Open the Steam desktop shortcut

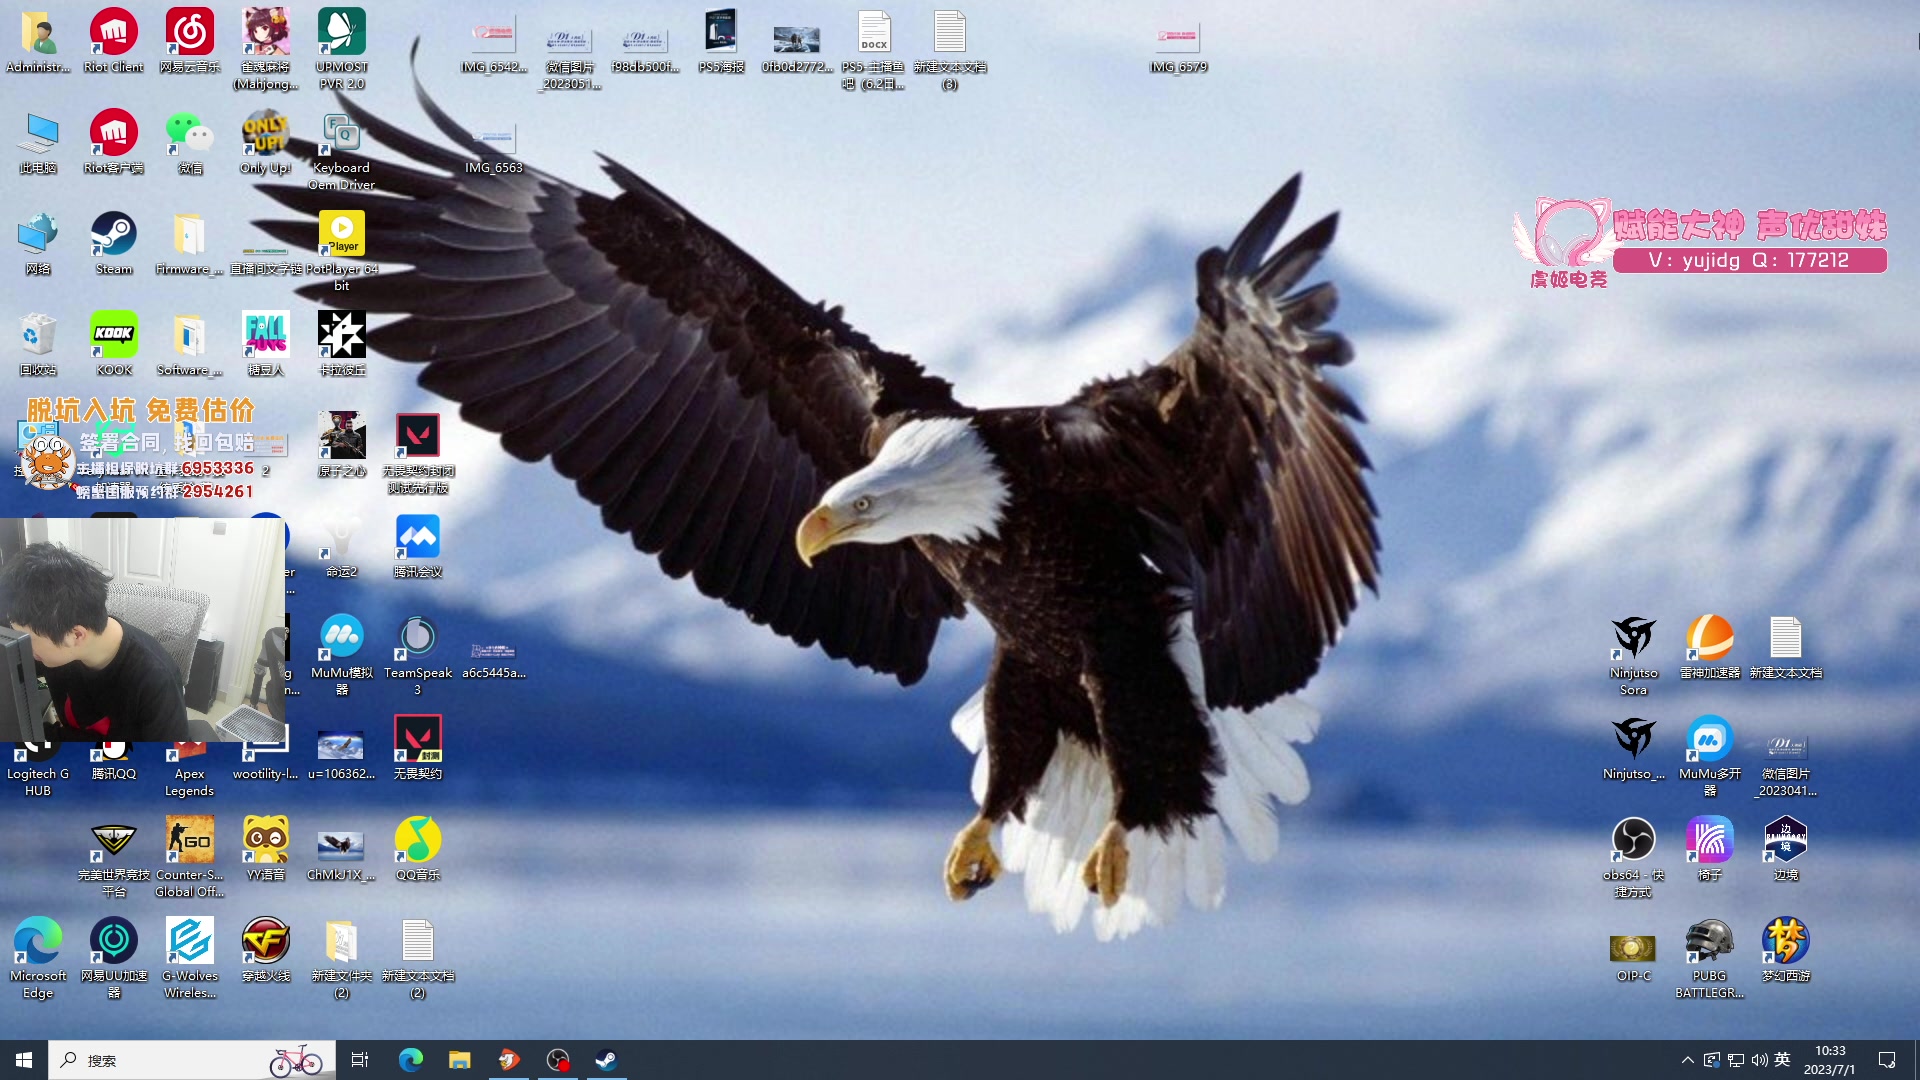coord(114,236)
